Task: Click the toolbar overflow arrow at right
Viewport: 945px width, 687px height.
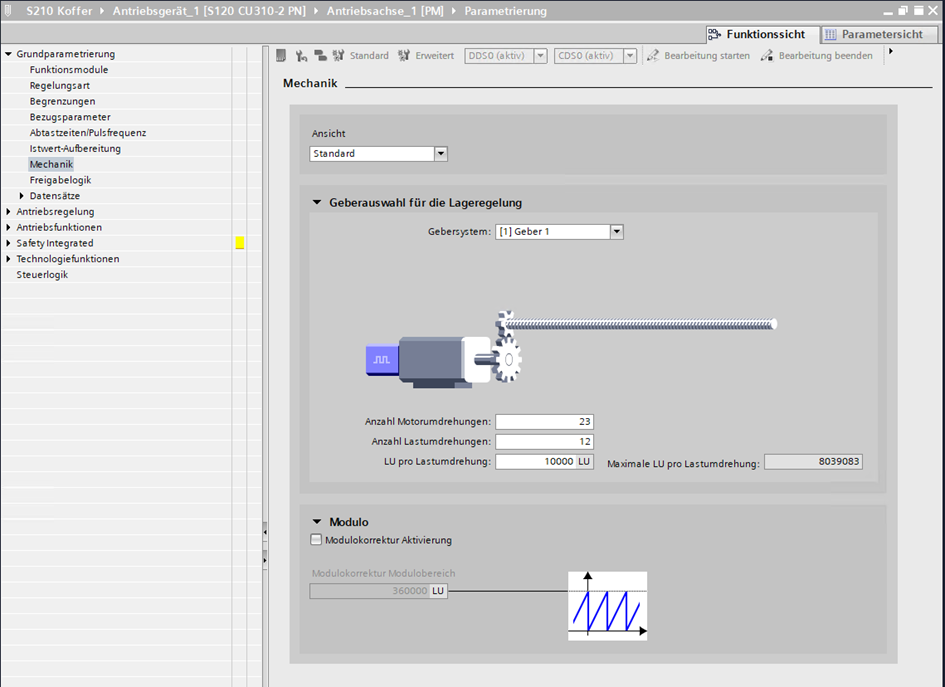Action: 890,51
